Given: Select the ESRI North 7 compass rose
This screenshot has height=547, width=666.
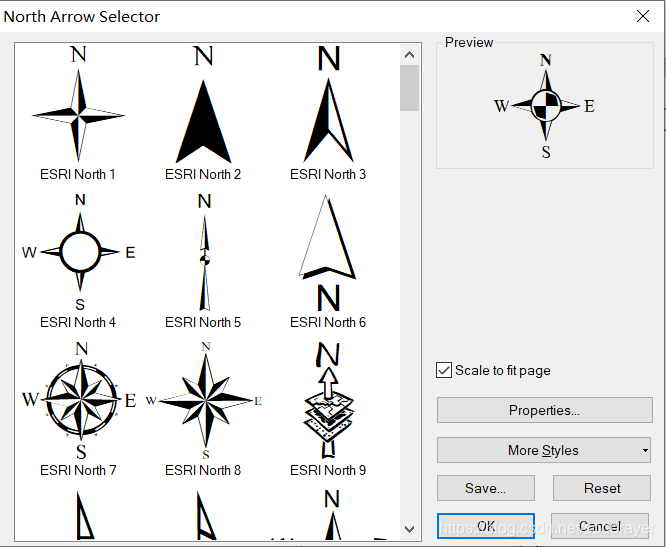Looking at the screenshot, I should [x=79, y=400].
